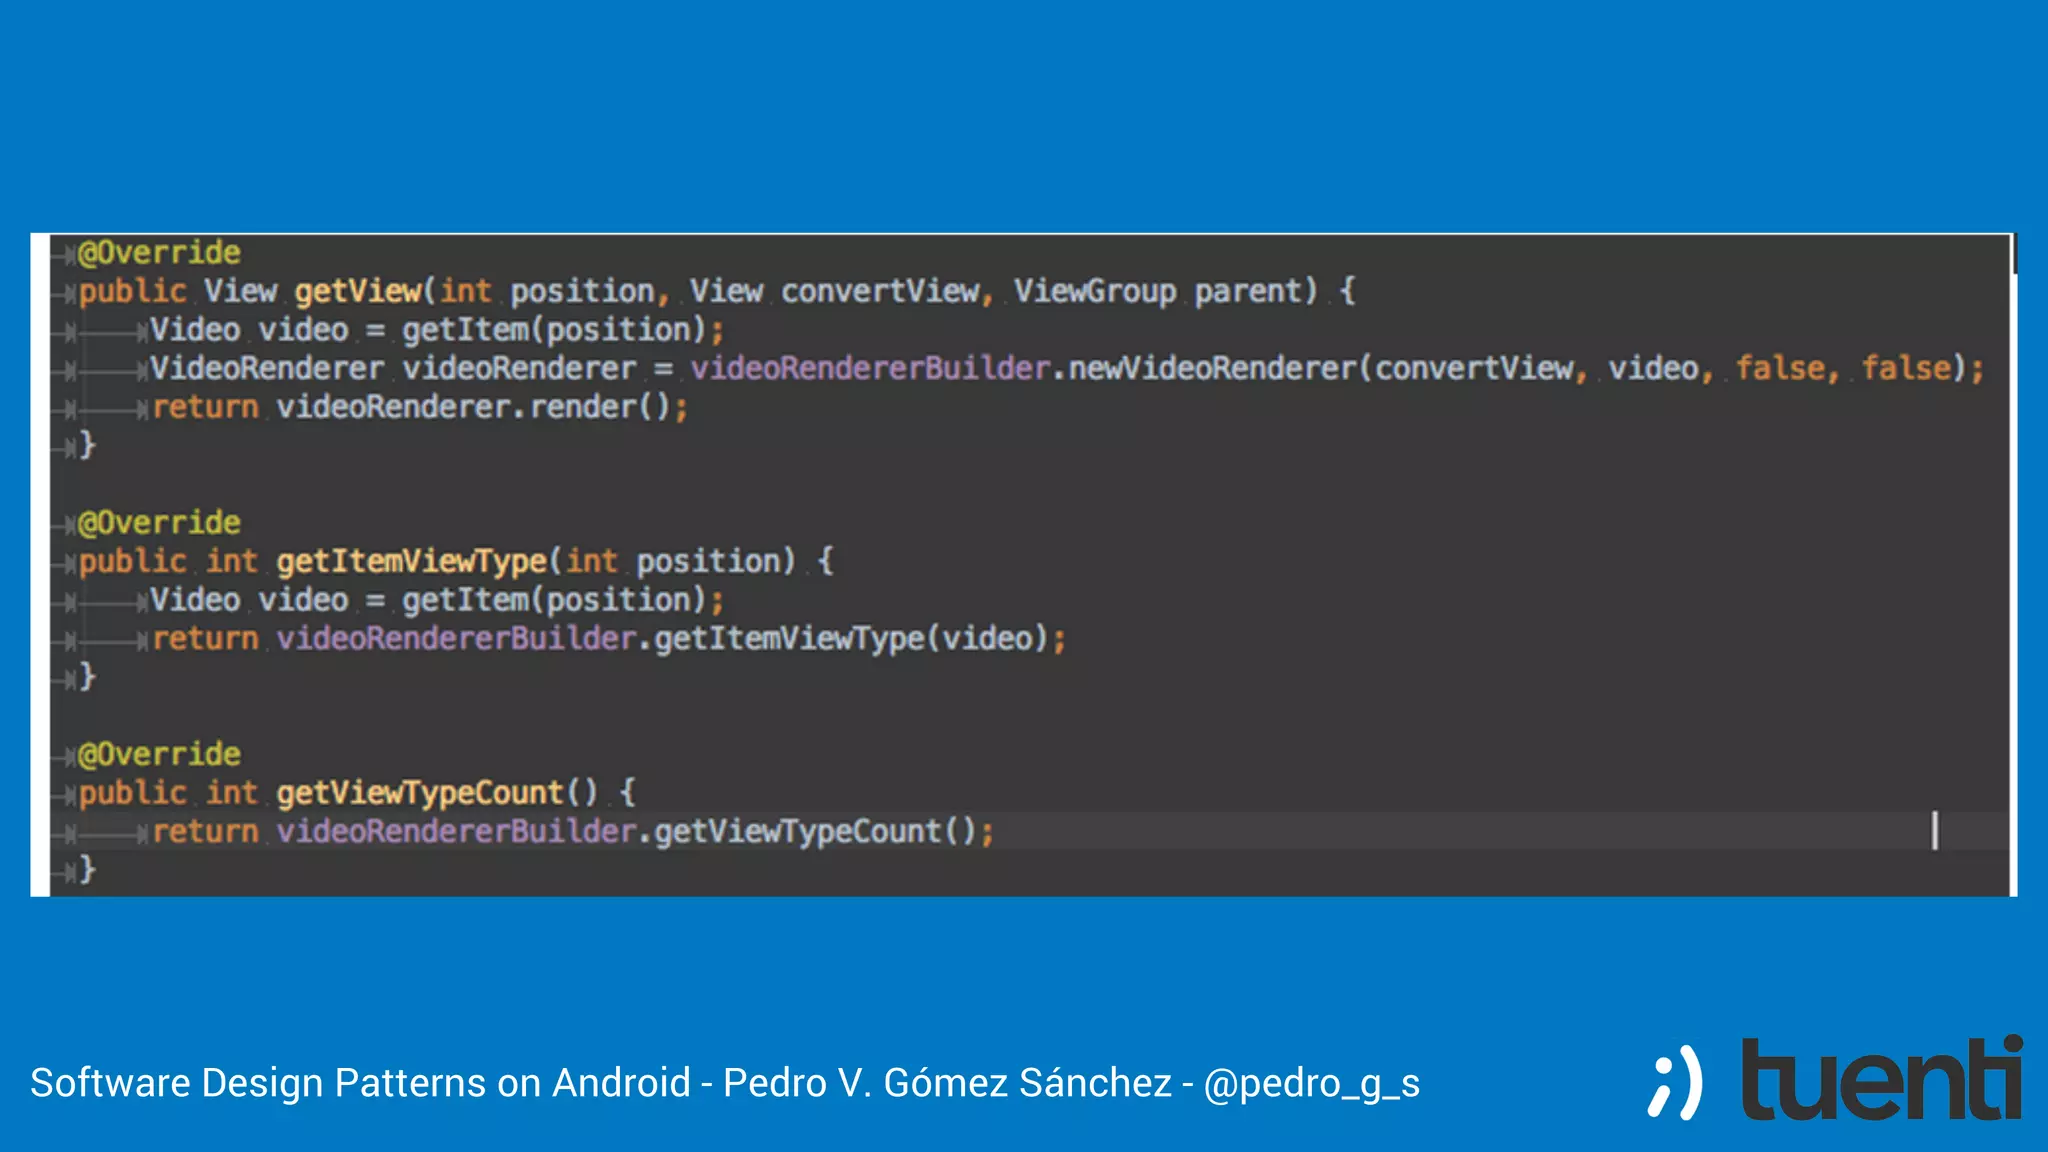This screenshot has width=2048, height=1152.
Task: Click the getView method name
Action: [358, 291]
